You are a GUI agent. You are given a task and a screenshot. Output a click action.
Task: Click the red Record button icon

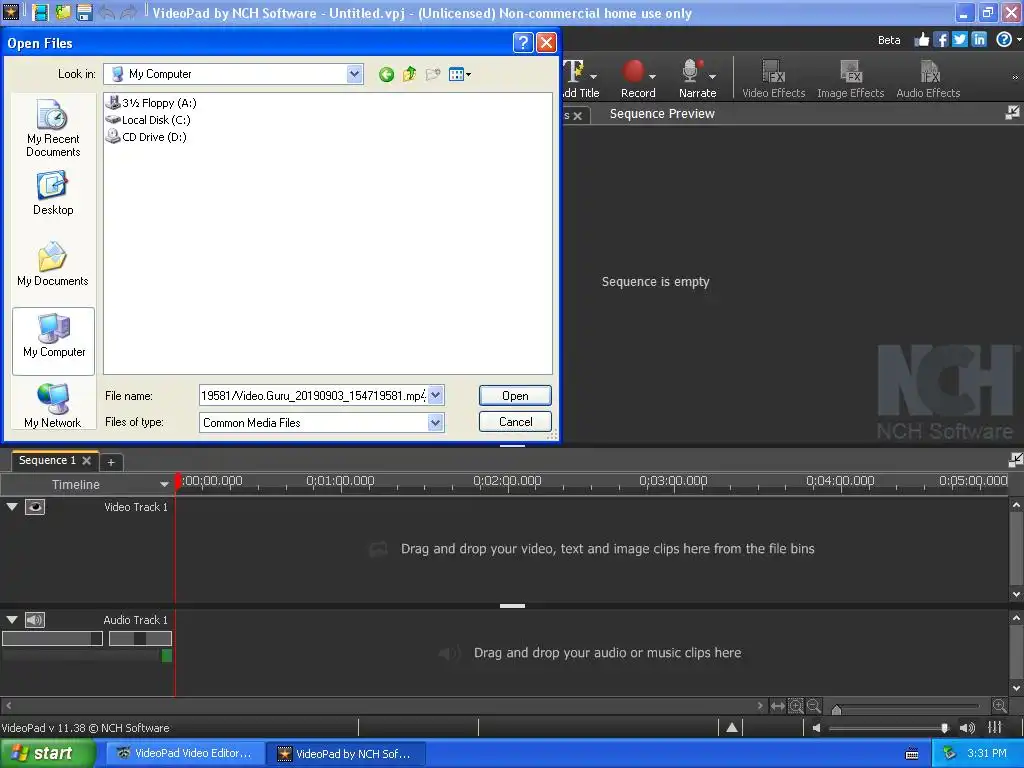632,71
